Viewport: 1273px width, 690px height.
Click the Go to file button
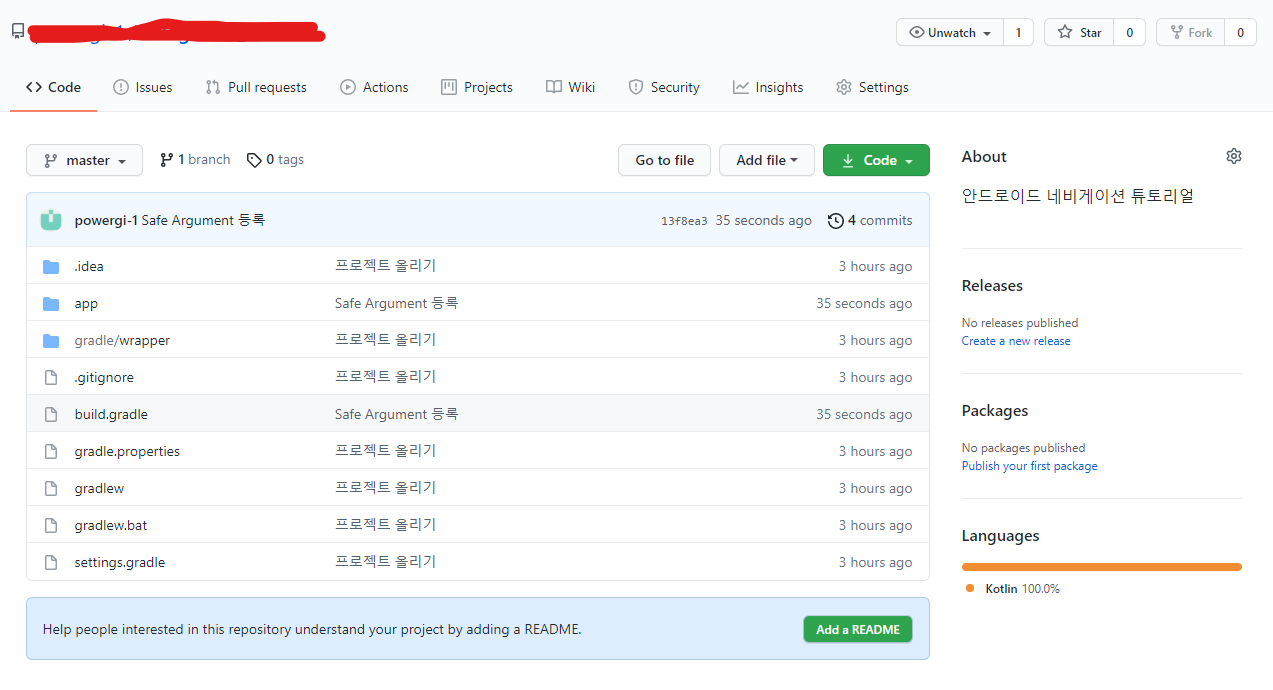(665, 160)
